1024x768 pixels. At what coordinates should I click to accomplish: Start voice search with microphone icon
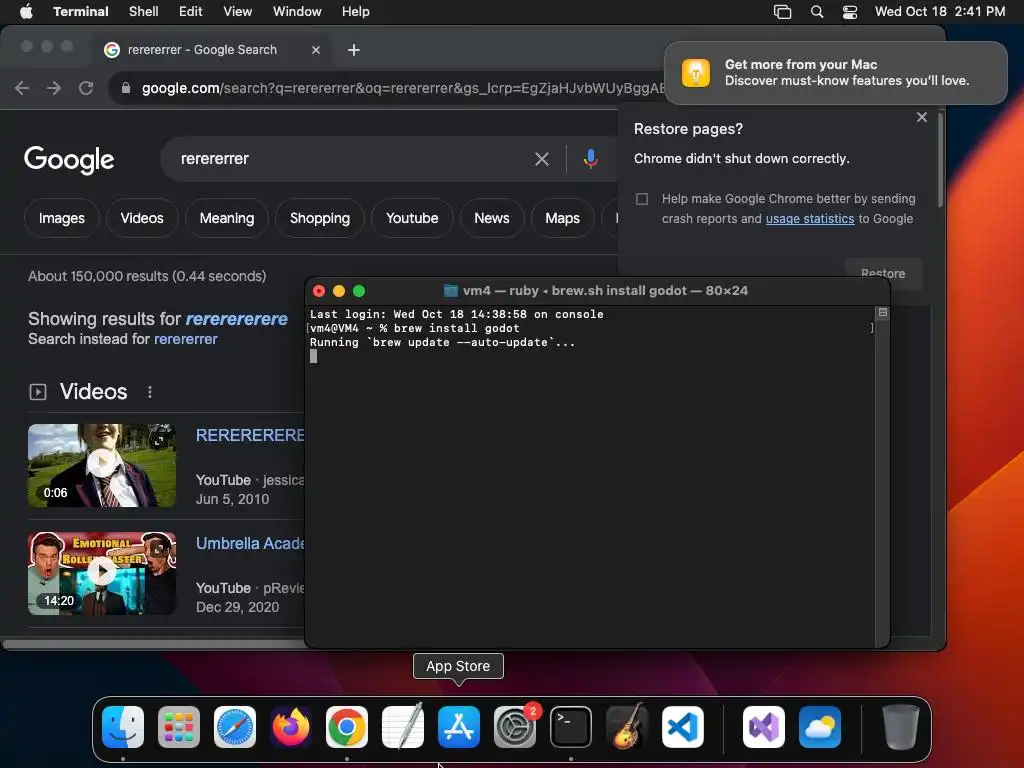tap(590, 159)
